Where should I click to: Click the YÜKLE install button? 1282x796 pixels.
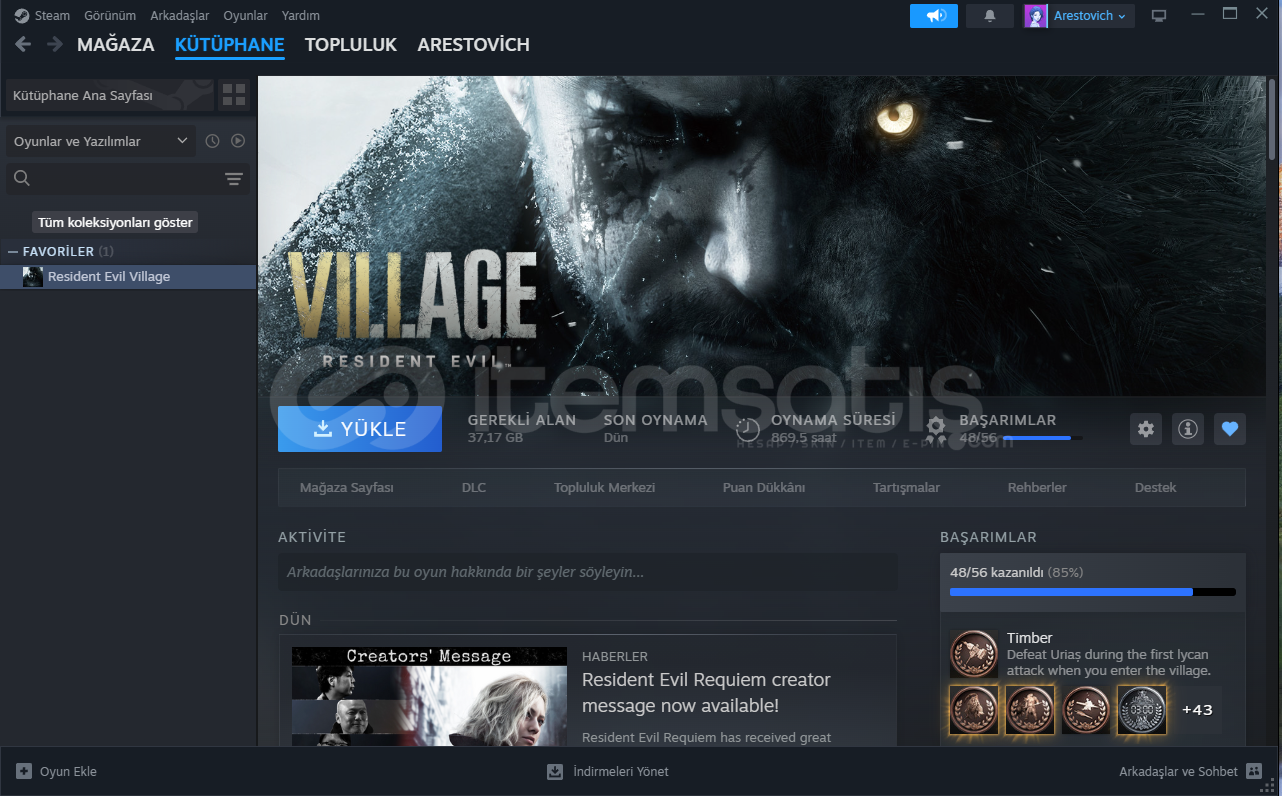point(360,429)
